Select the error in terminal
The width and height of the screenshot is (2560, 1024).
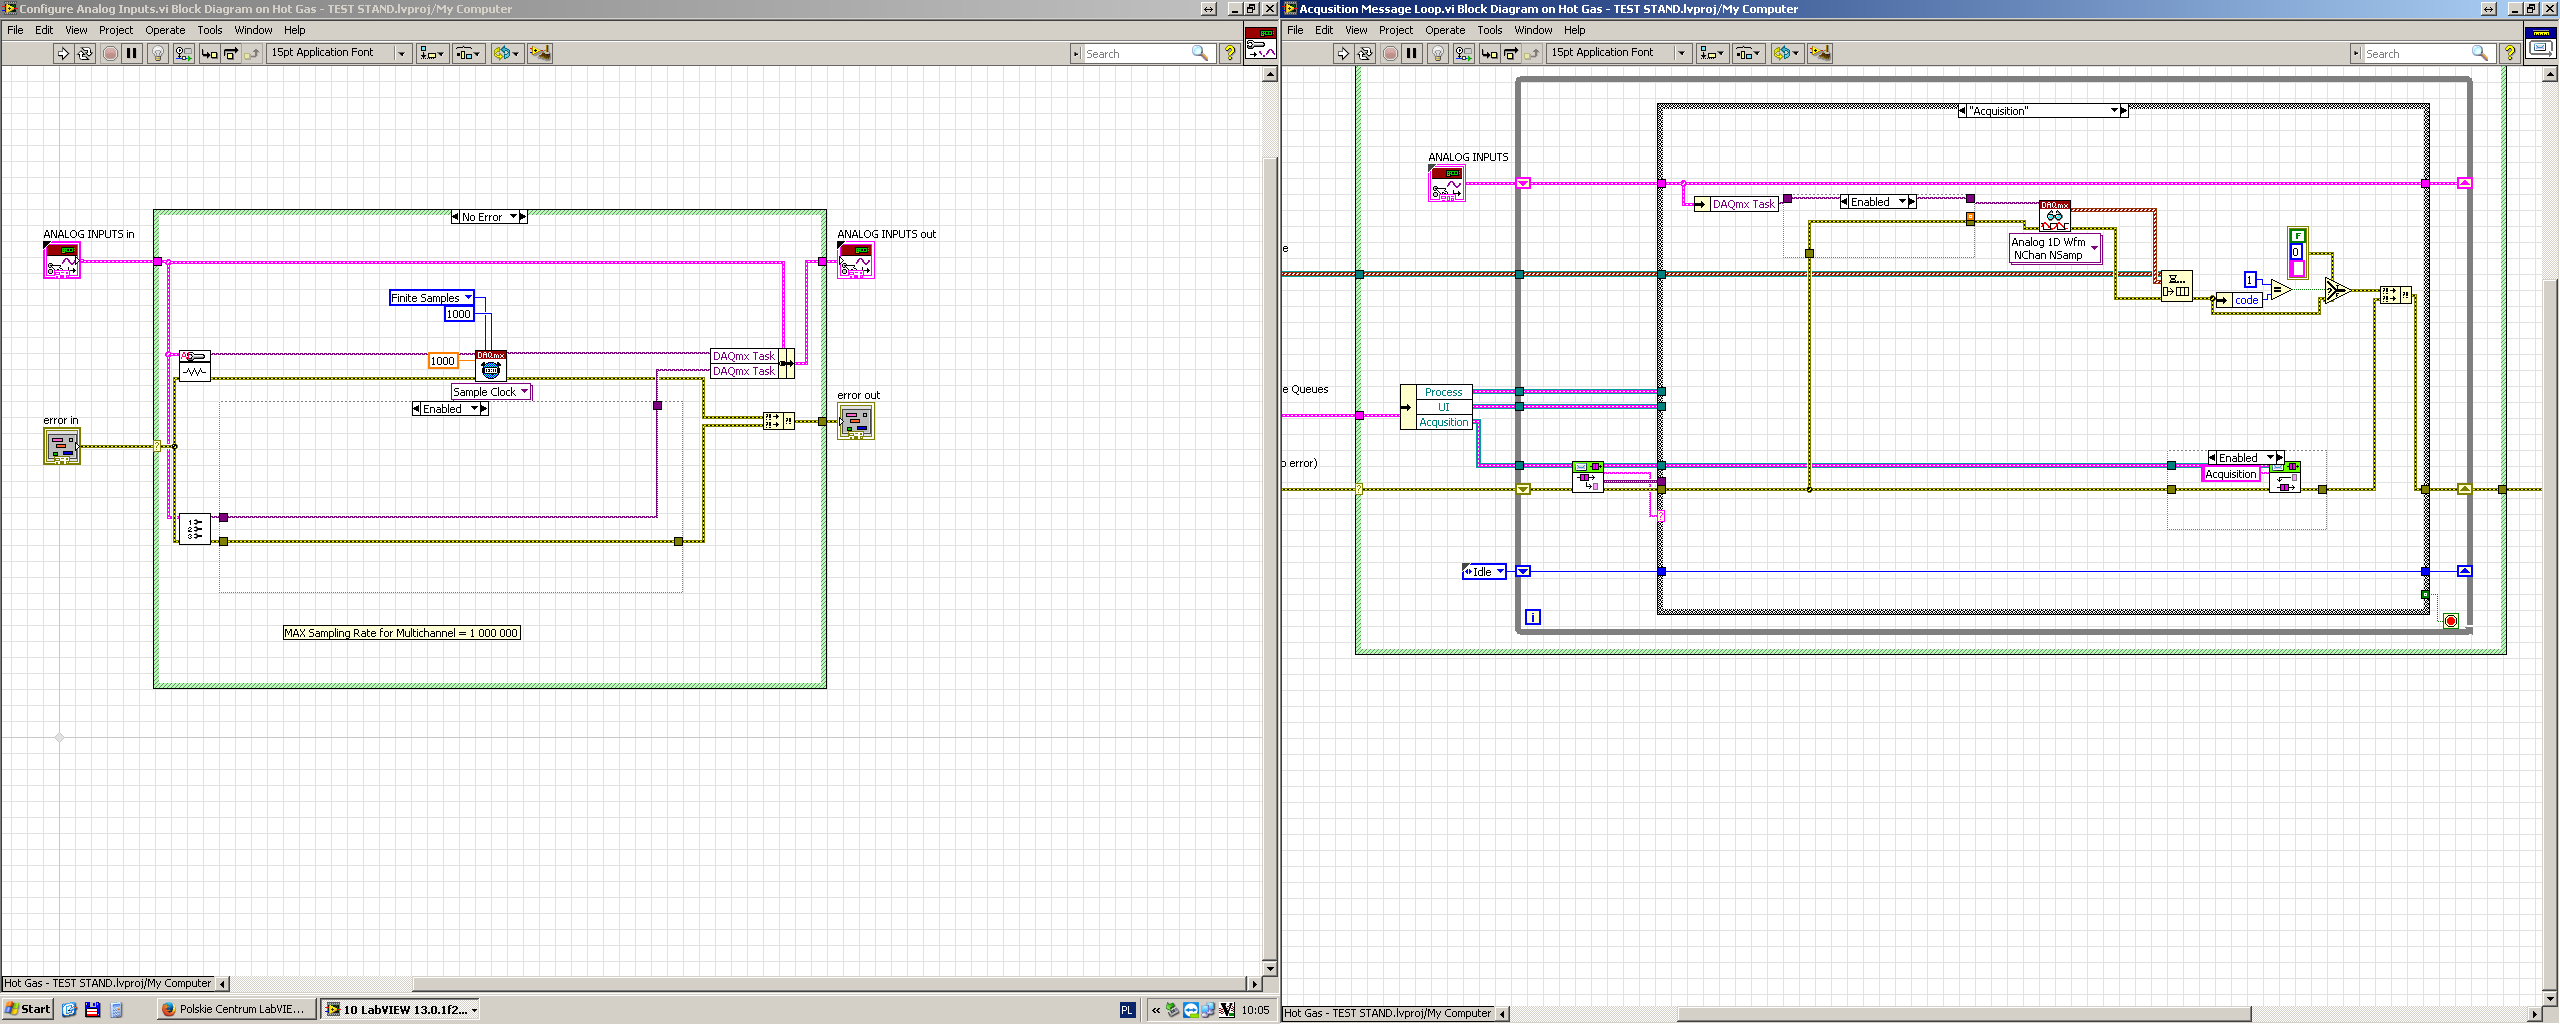tap(61, 446)
